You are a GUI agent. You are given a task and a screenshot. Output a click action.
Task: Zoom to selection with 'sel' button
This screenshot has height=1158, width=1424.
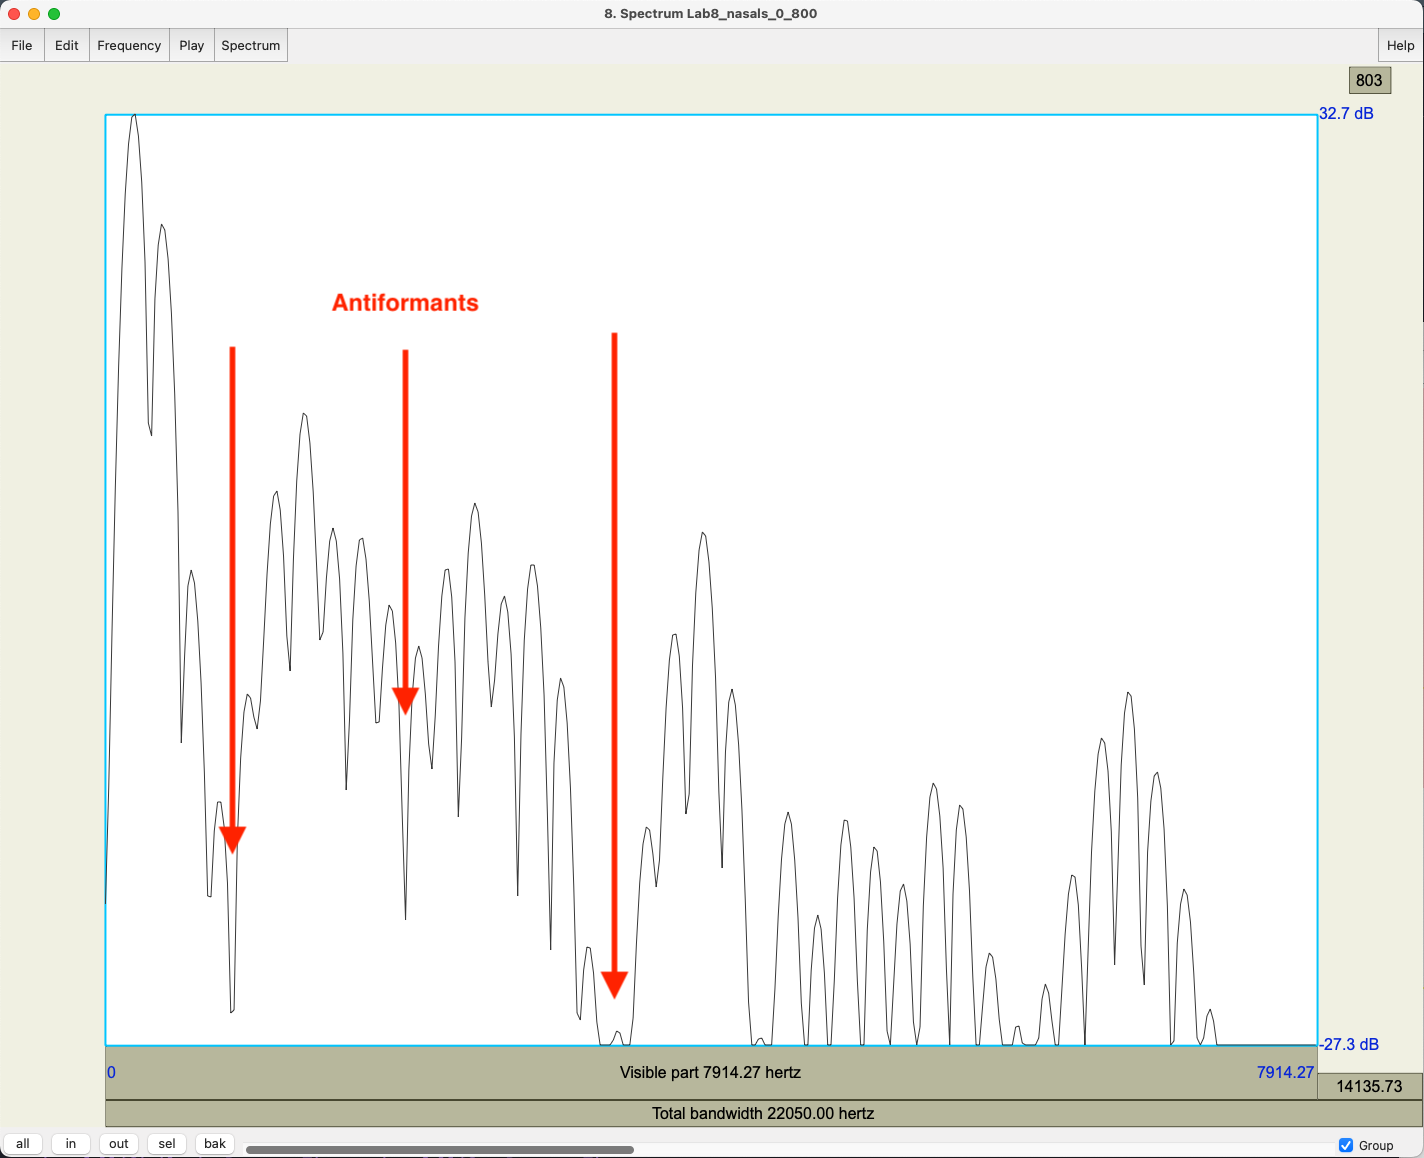pos(167,1144)
